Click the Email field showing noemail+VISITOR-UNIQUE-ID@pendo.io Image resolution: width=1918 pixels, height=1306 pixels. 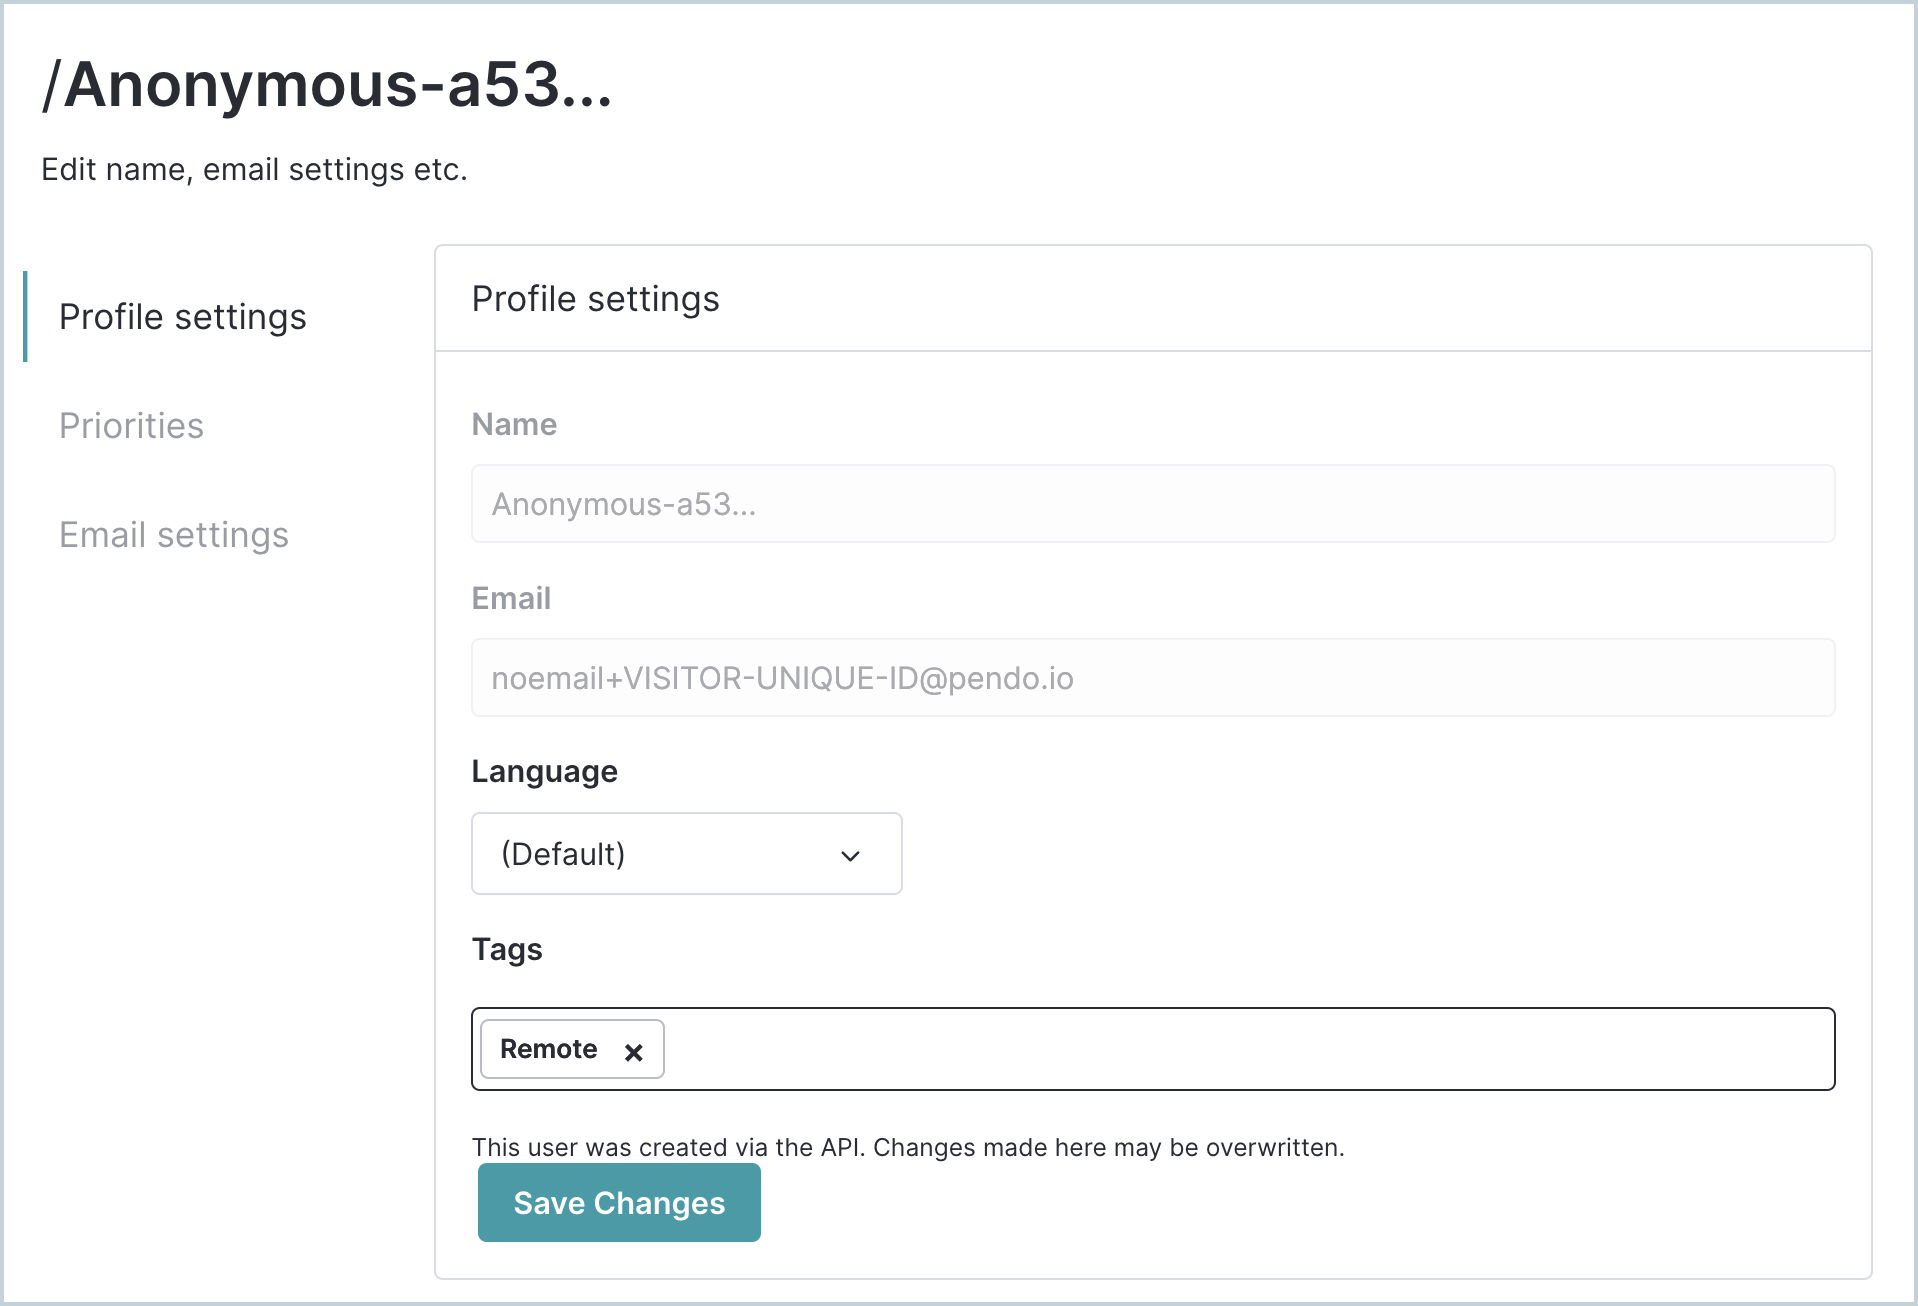[x=1153, y=678]
